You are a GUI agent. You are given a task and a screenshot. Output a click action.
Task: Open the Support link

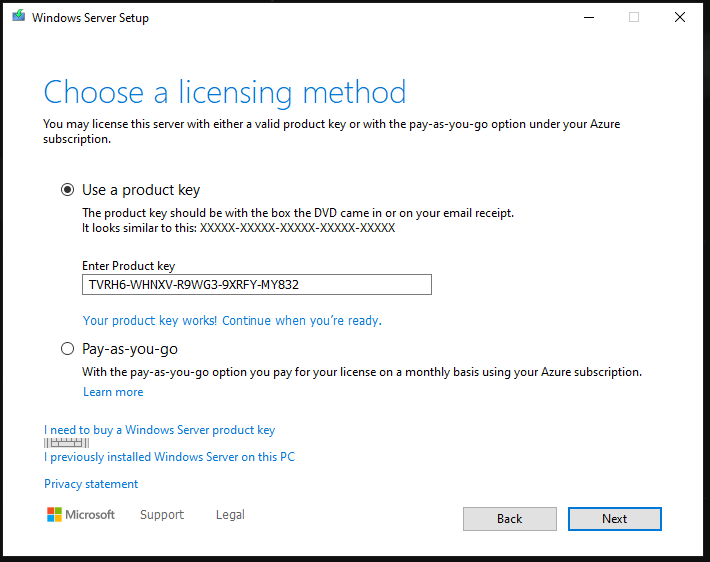[x=162, y=514]
